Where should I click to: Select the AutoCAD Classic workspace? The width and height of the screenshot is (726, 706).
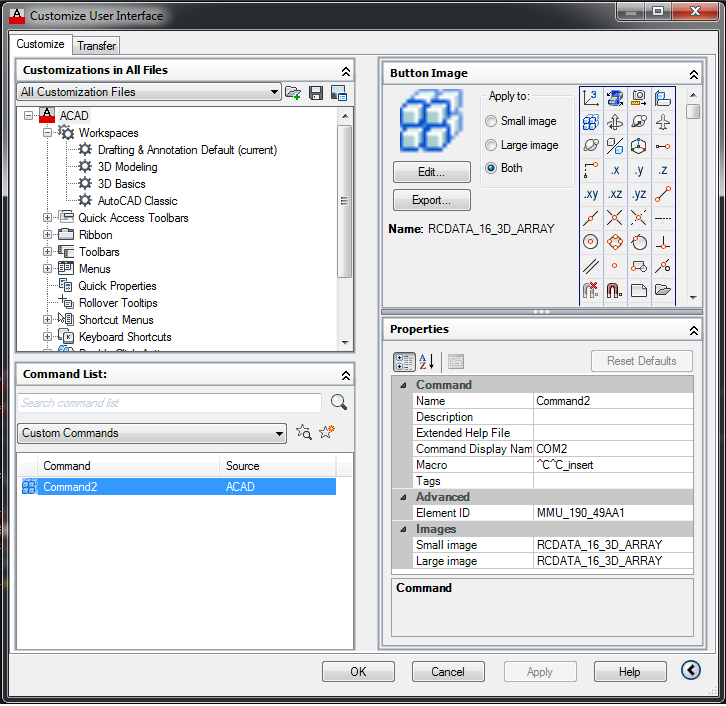click(138, 201)
